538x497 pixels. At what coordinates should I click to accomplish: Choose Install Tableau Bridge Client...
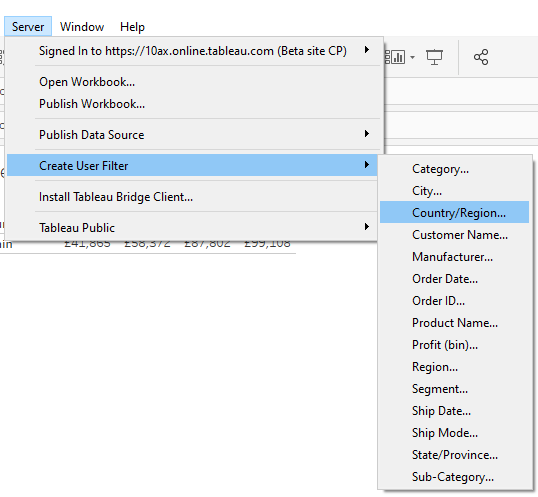coord(192,197)
